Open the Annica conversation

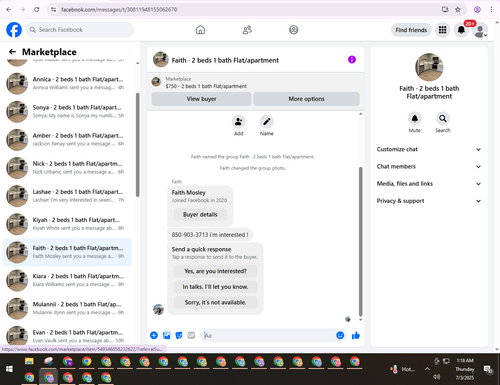[67, 83]
